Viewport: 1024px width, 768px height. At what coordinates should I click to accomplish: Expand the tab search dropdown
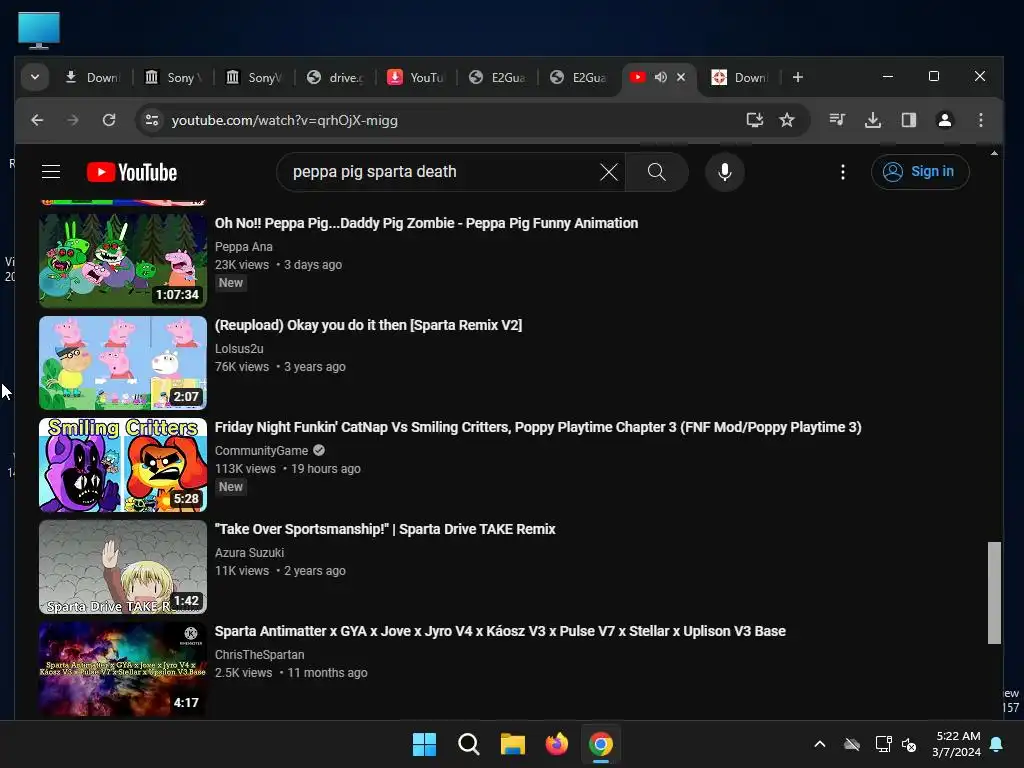point(35,77)
